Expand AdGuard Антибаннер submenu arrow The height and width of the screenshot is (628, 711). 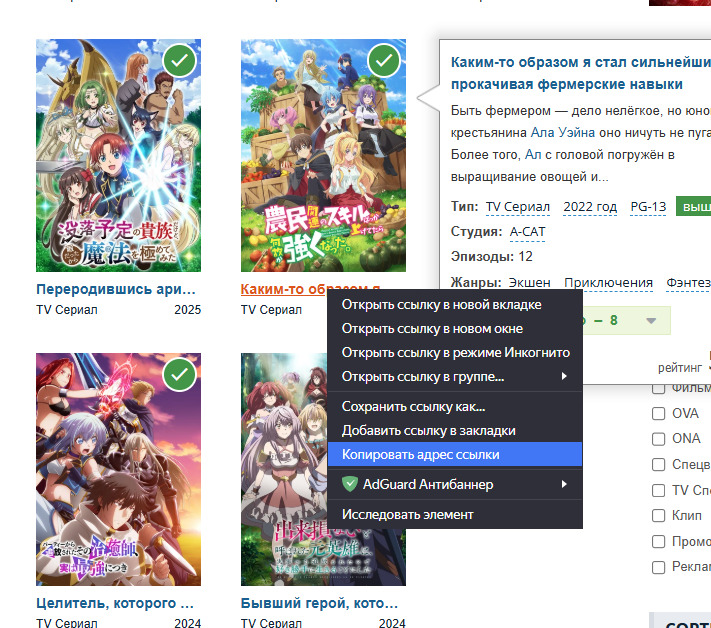coord(564,484)
